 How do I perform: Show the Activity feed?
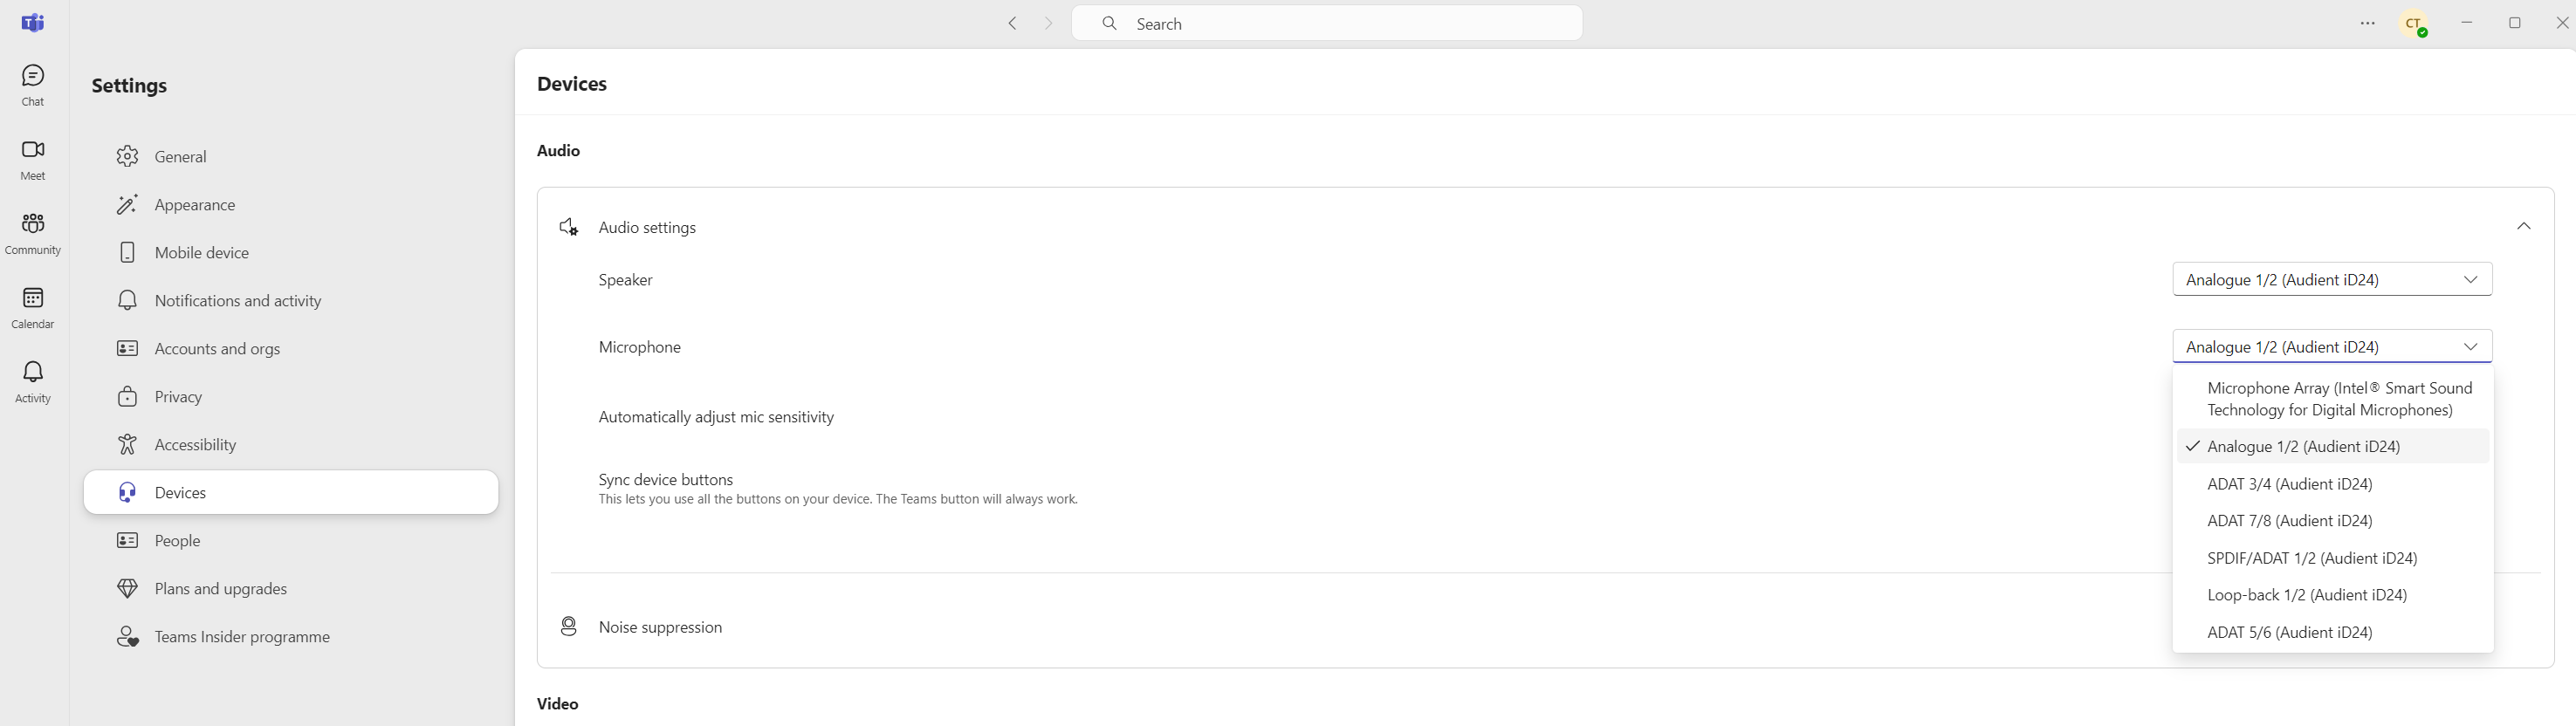coord(33,383)
